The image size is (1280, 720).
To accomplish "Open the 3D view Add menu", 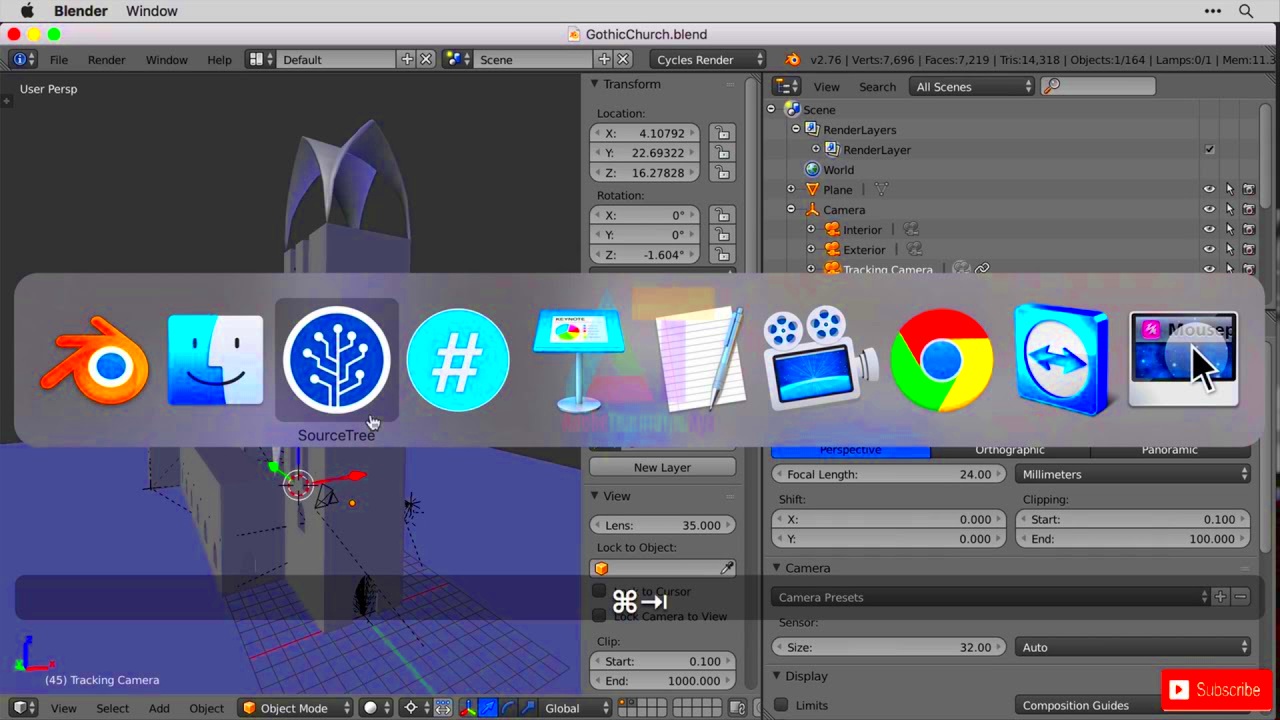I will (x=159, y=708).
